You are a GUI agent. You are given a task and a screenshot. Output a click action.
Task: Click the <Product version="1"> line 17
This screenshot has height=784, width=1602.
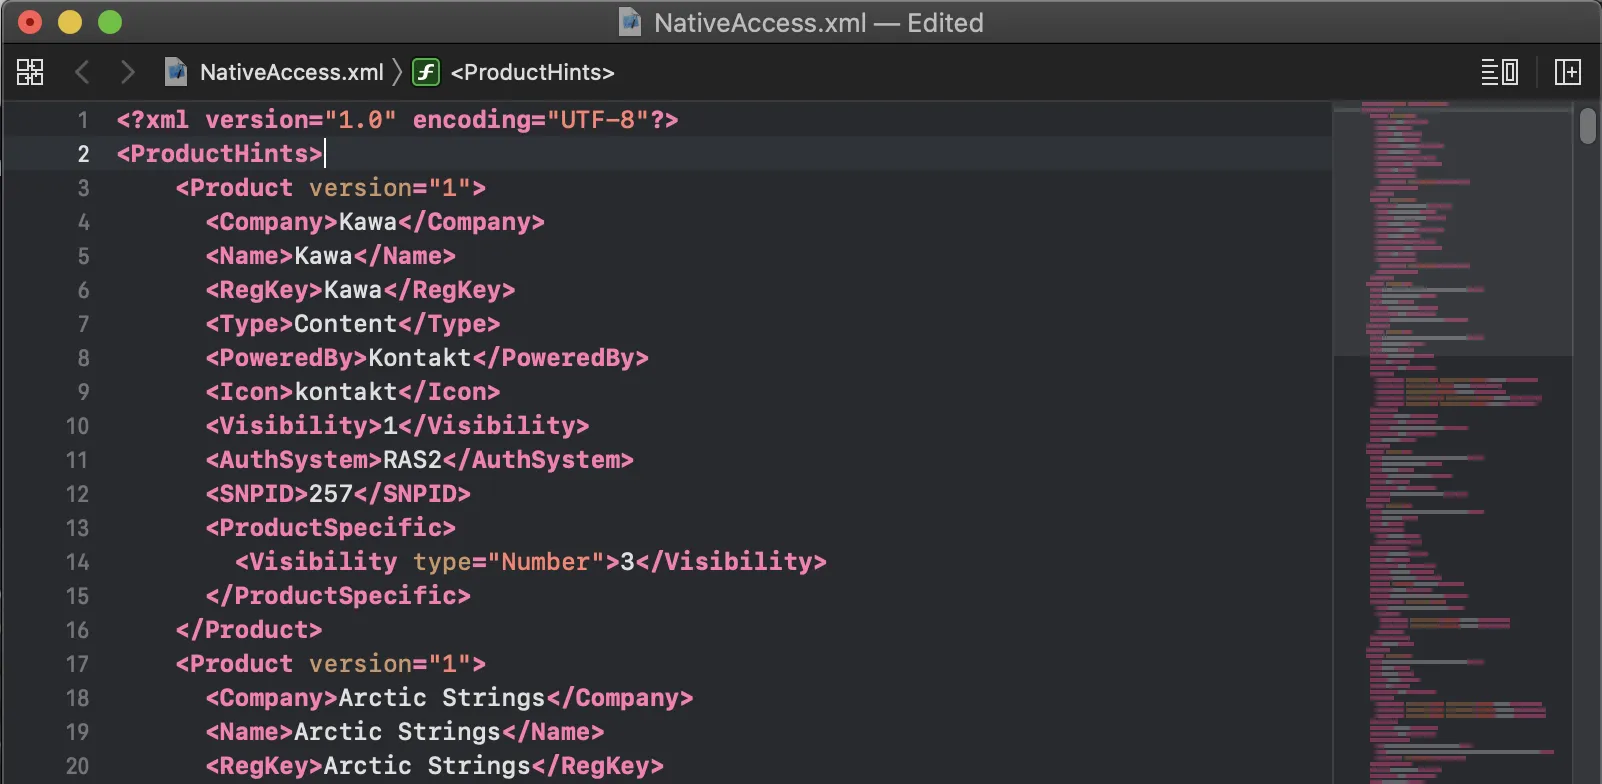(331, 664)
